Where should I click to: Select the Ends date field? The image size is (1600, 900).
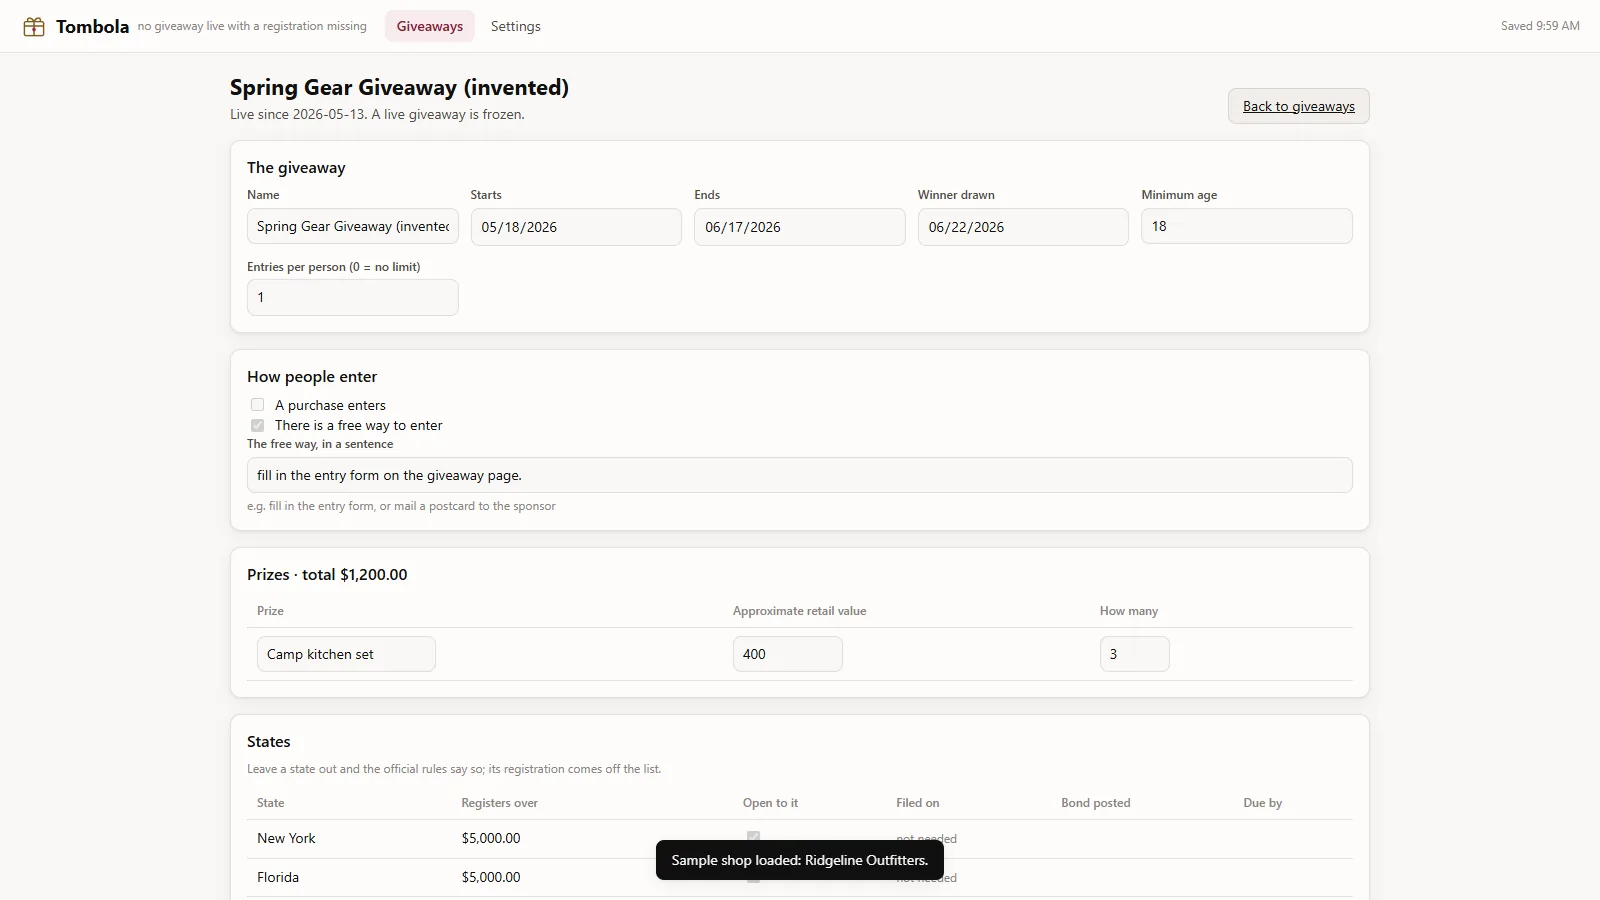(800, 227)
